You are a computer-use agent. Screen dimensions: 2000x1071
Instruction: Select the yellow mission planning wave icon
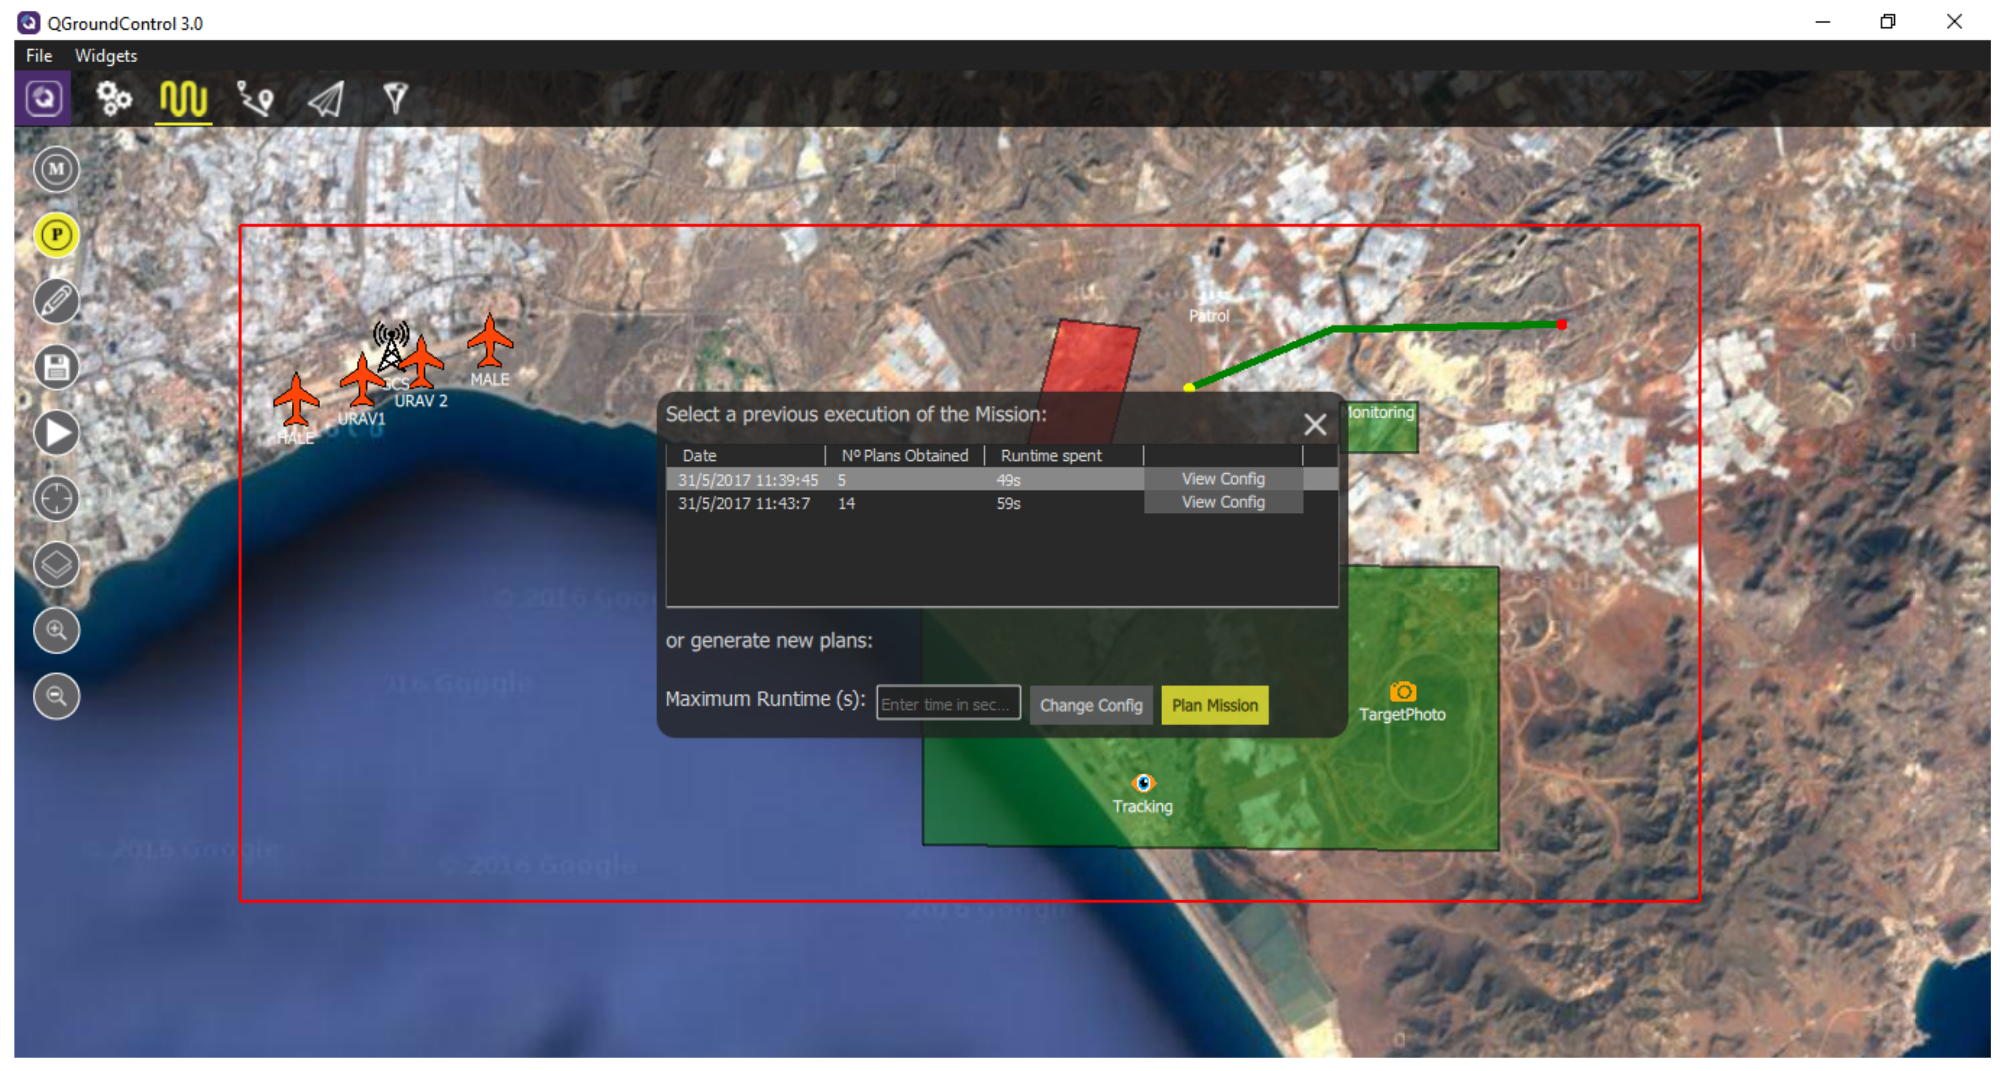[184, 99]
